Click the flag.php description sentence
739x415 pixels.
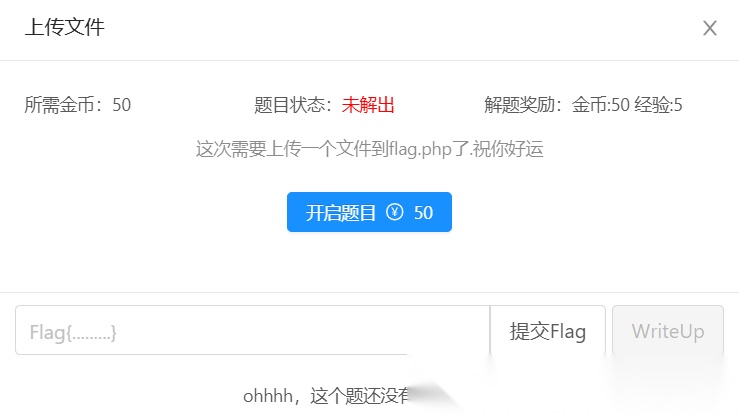click(x=370, y=149)
